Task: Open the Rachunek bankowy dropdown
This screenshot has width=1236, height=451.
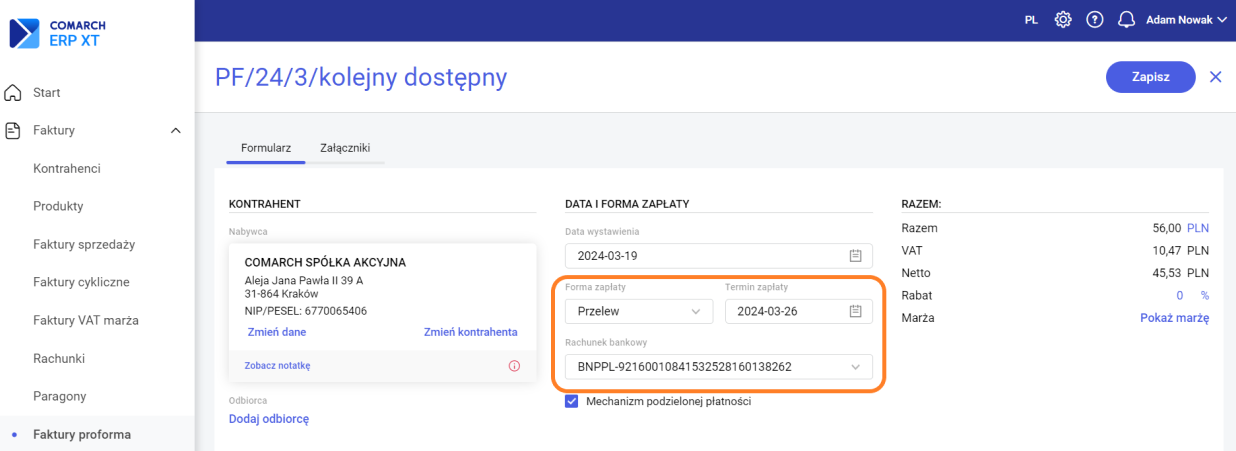Action: [x=718, y=367]
